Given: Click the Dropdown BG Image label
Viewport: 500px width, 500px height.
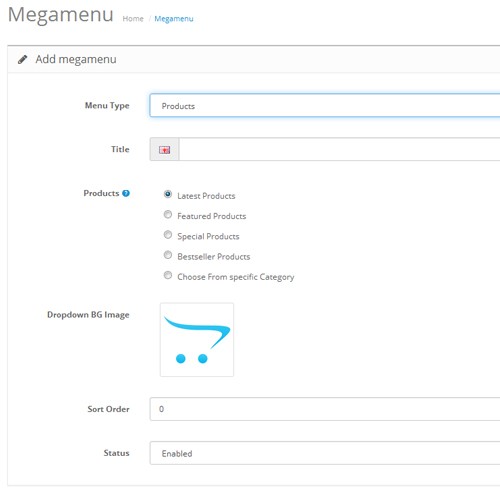Looking at the screenshot, I should pyautogui.click(x=88, y=315).
